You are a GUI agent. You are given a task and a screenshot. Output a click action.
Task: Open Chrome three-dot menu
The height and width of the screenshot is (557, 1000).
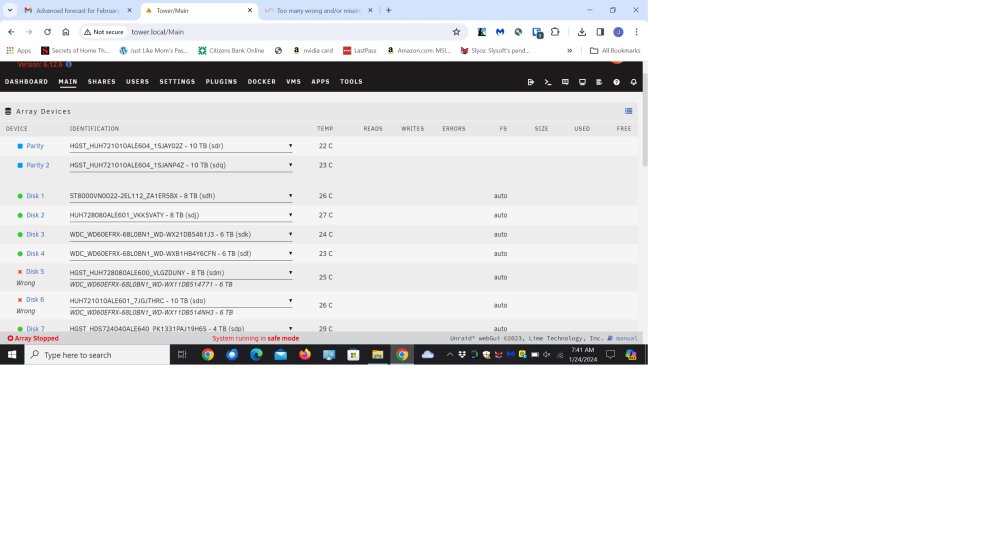(x=636, y=32)
